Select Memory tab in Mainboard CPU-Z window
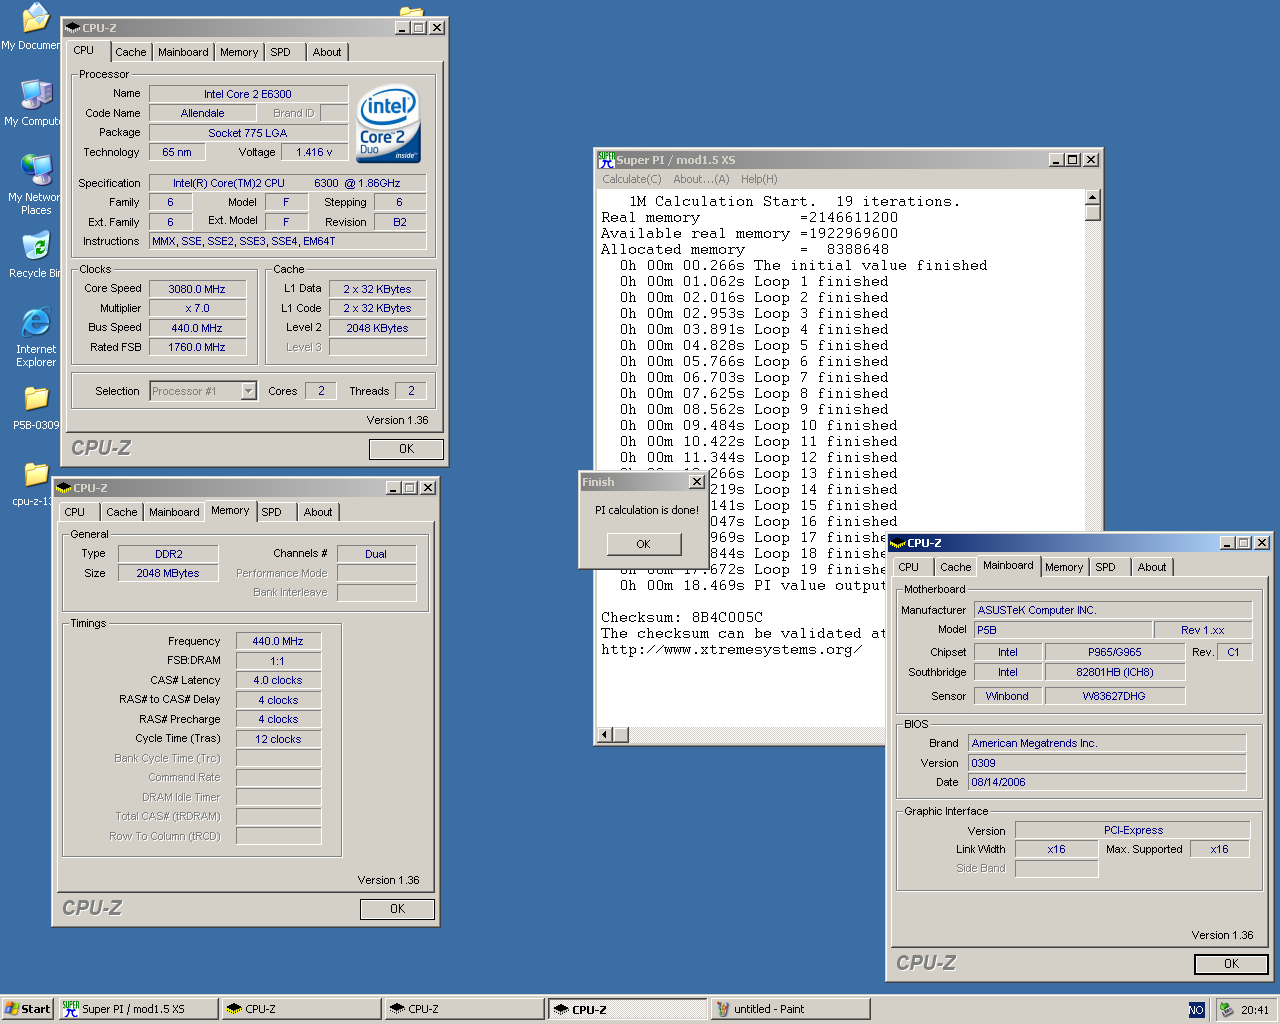 tap(1064, 567)
